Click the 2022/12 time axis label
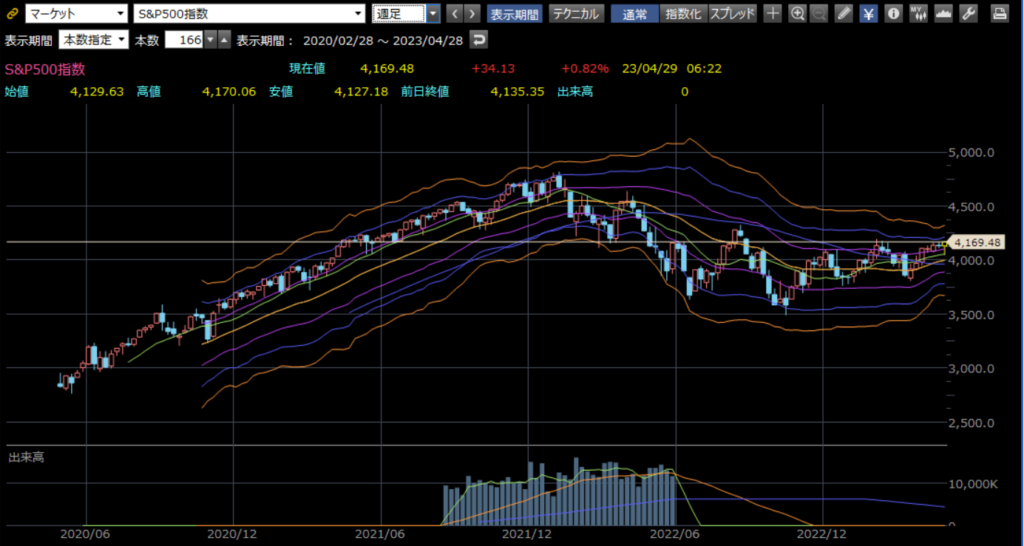This screenshot has height=546, width=1024. tap(824, 535)
